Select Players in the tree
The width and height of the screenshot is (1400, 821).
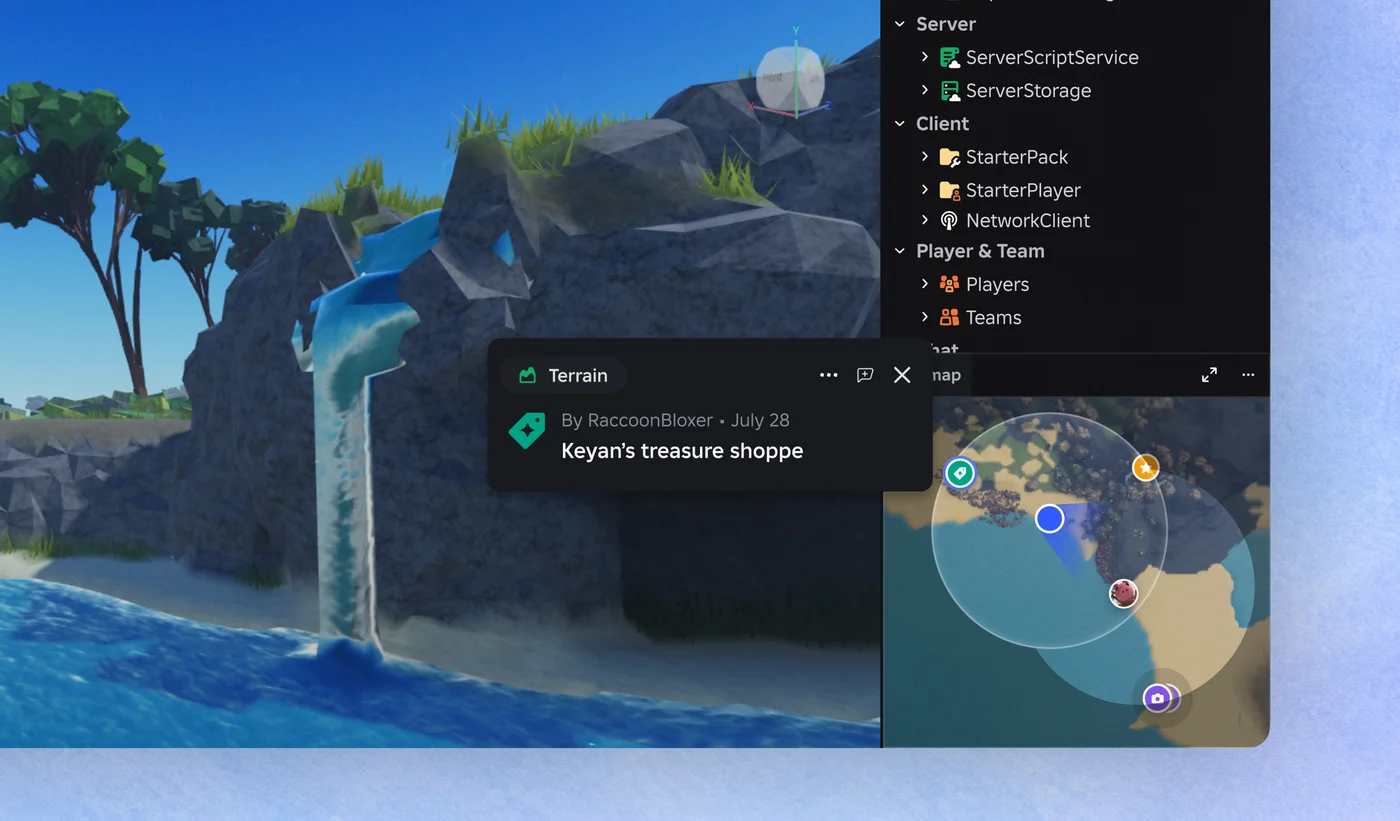997,284
